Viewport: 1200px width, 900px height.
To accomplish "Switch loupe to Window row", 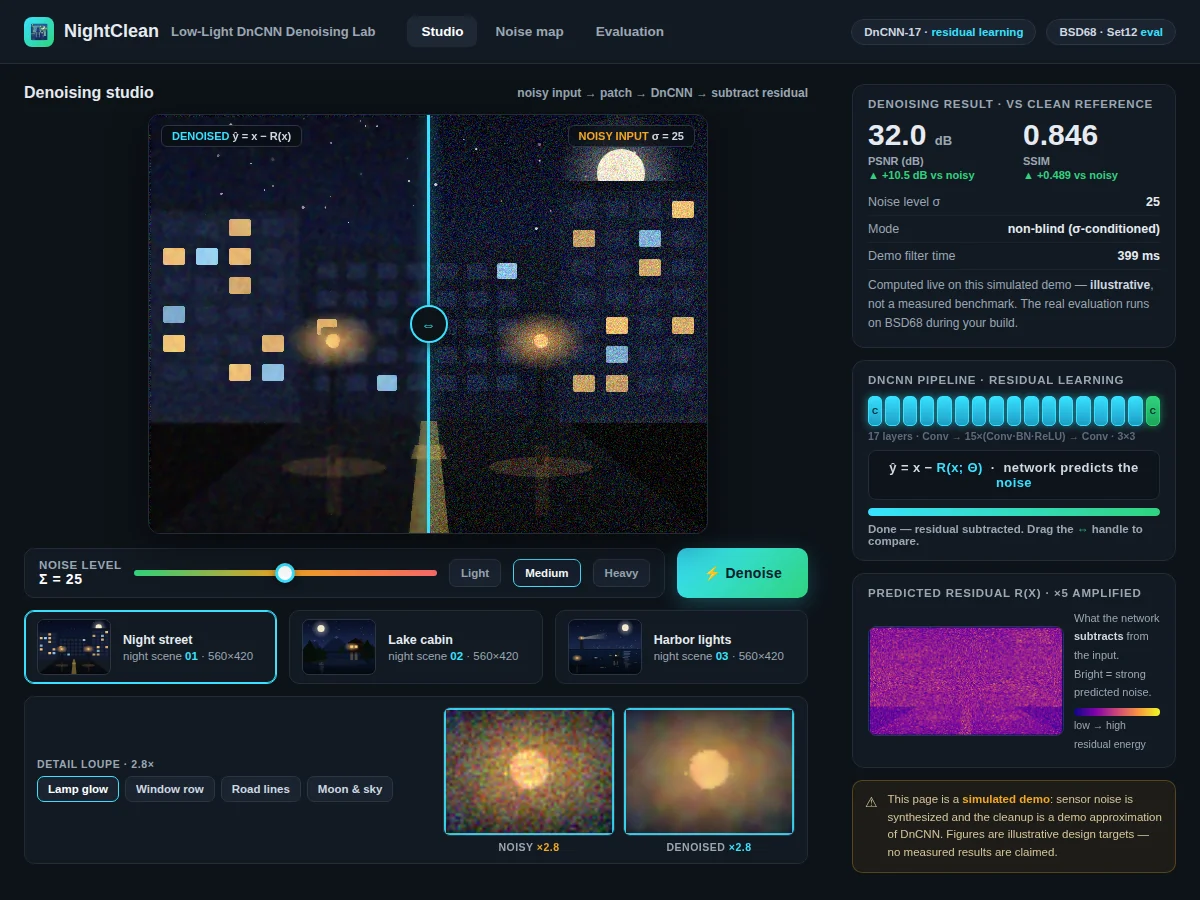I will (170, 789).
